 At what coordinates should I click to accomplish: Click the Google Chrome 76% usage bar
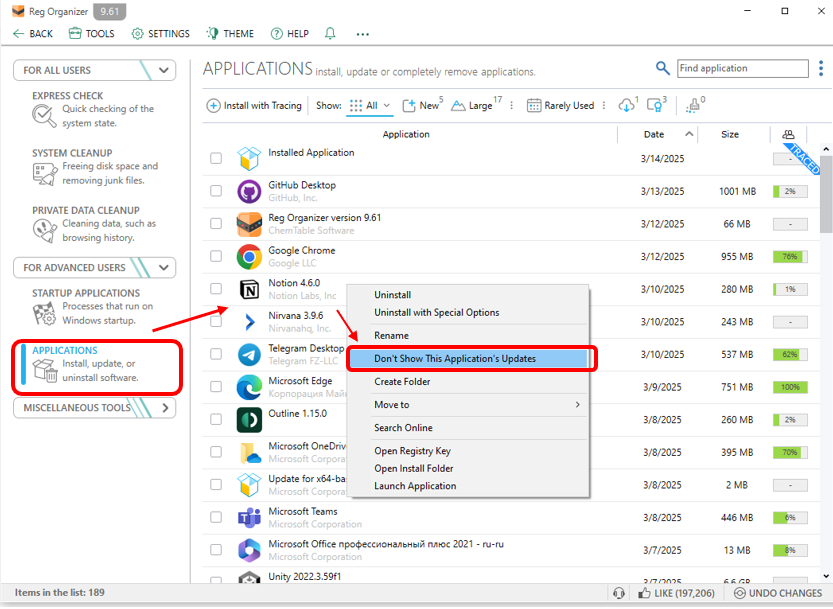[790, 257]
